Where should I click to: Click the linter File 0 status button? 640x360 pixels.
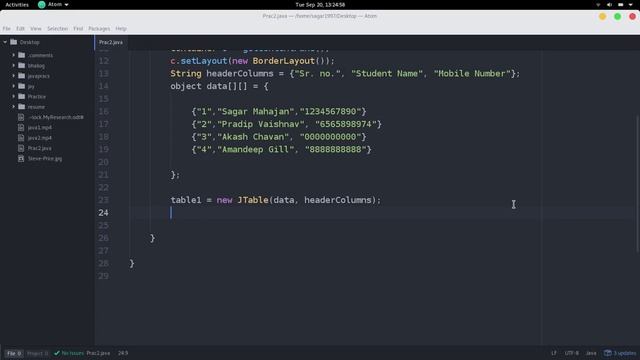point(14,353)
